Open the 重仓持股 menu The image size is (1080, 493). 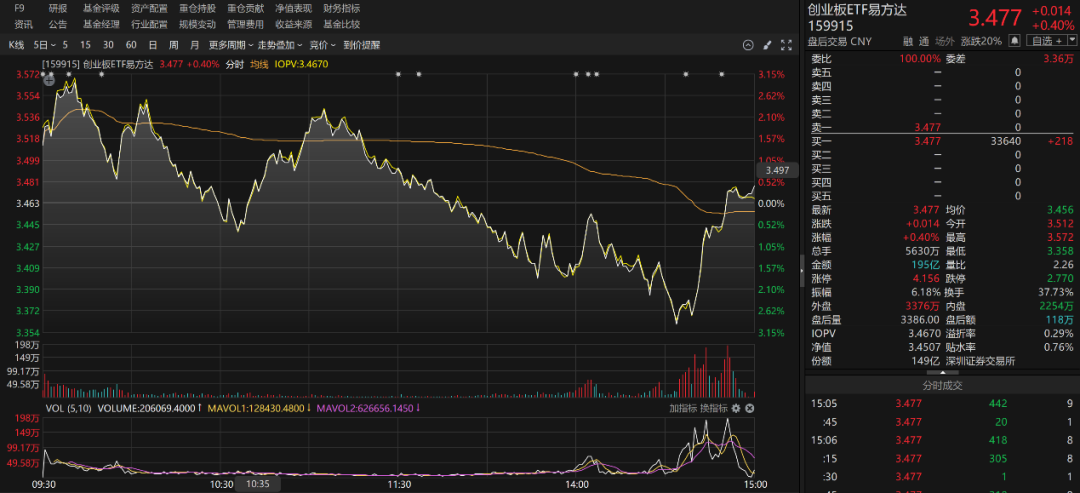197,9
